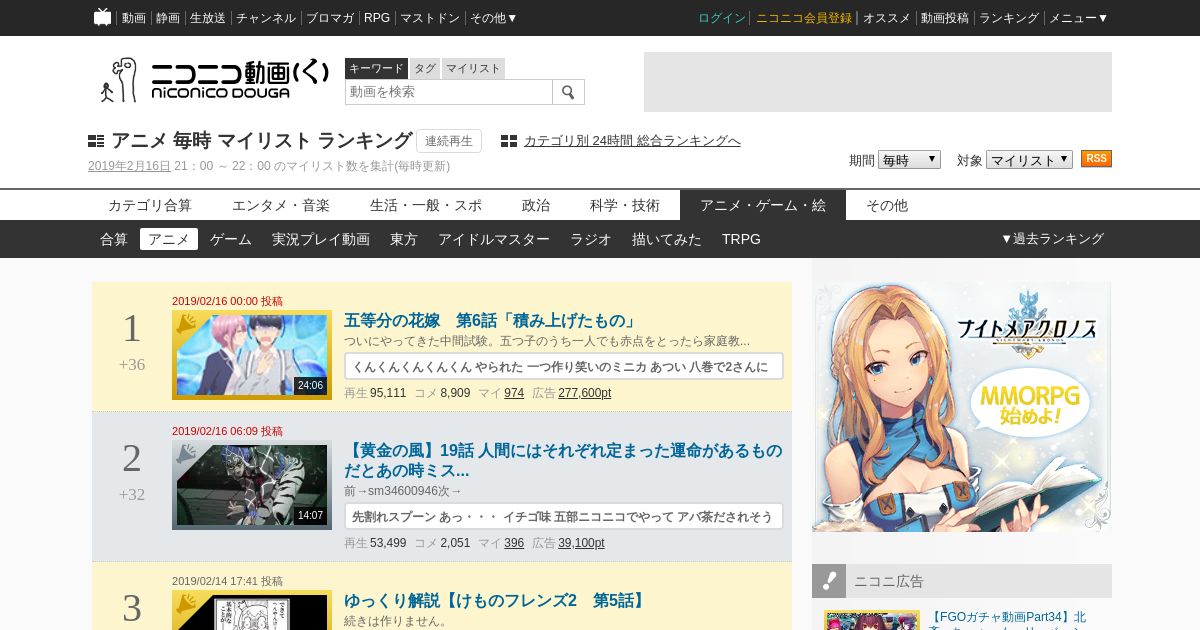The width and height of the screenshot is (1200, 630).
Task: Choose the ゲーム subcategory
Action: coord(231,239)
